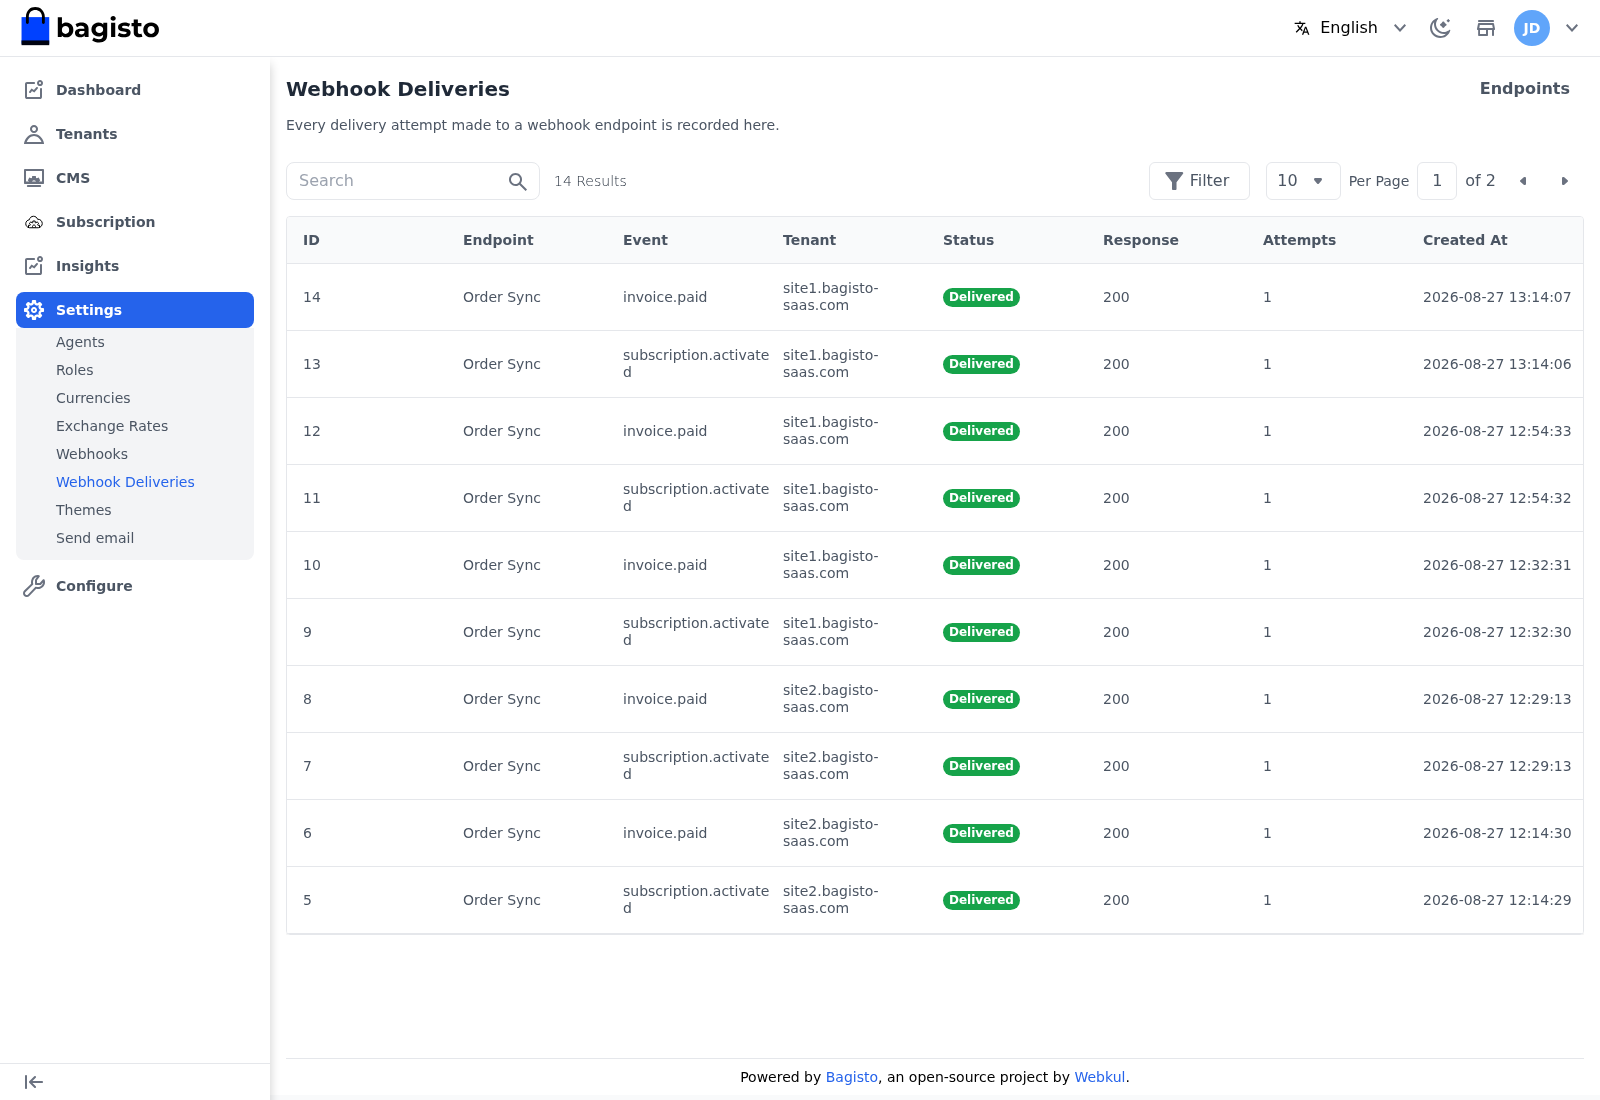
Task: Click the Configure wrench icon
Action: [x=34, y=586]
